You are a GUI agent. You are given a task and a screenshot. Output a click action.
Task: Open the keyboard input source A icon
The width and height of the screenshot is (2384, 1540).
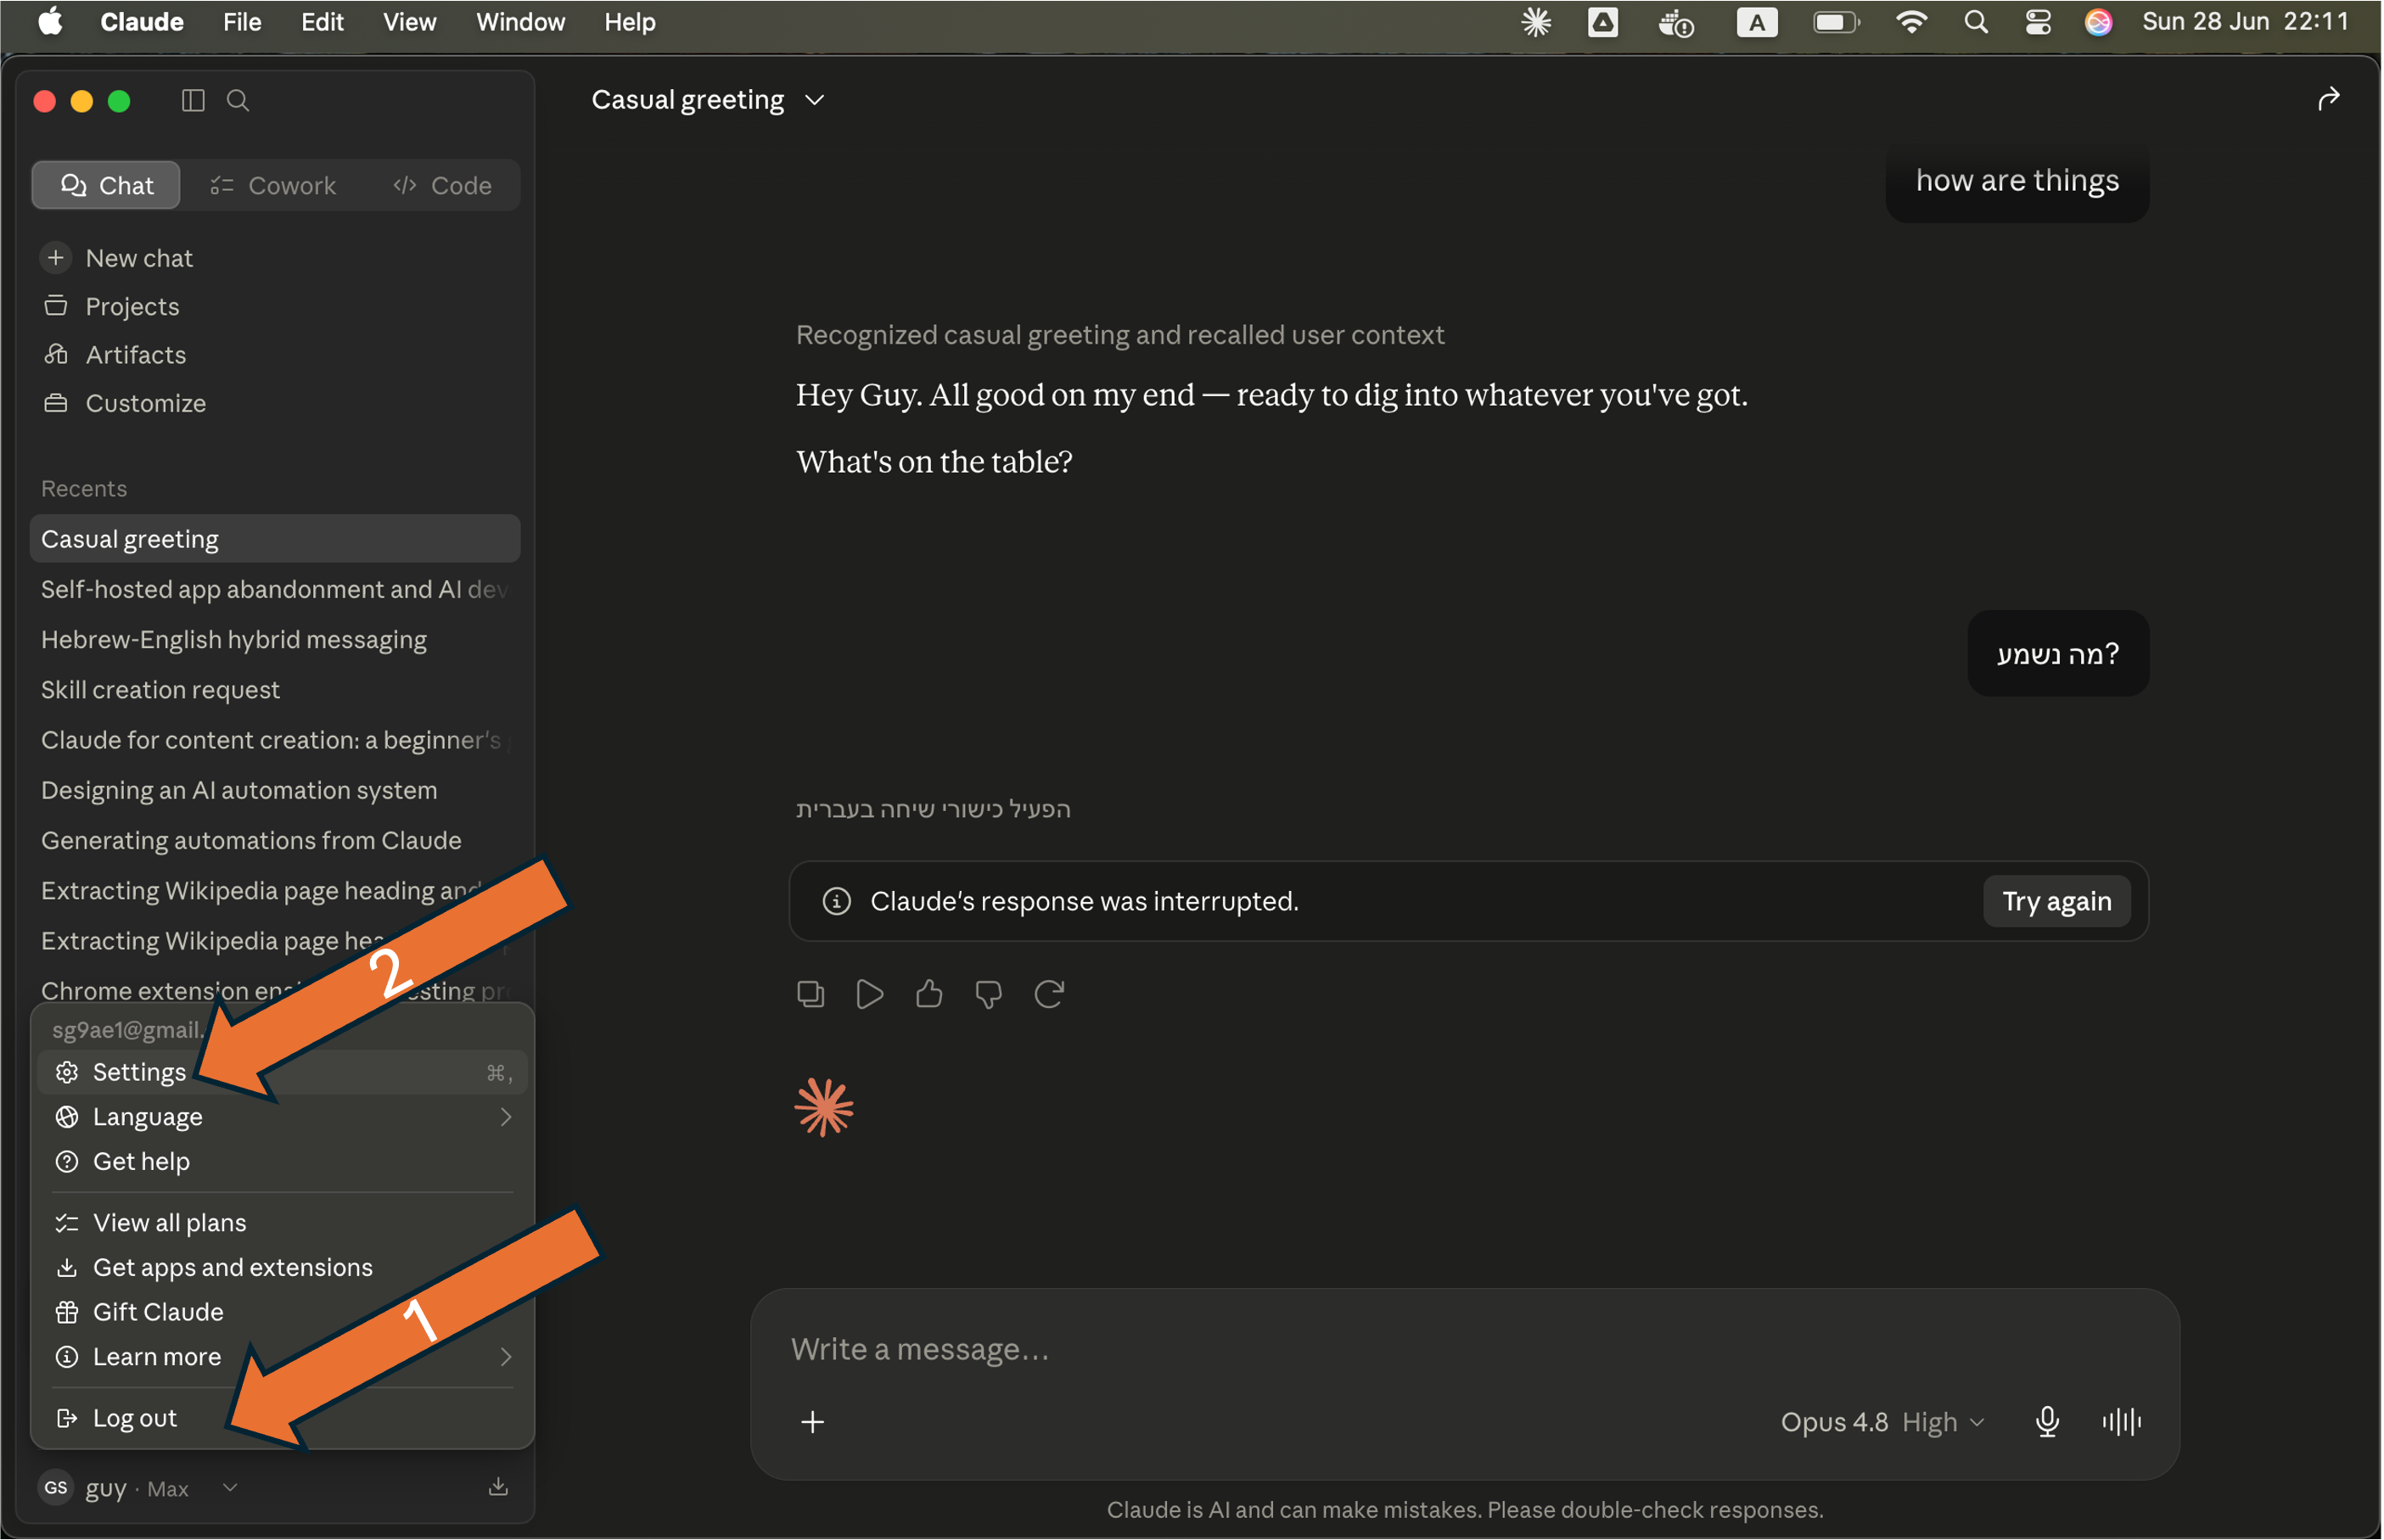pyautogui.click(x=1757, y=22)
